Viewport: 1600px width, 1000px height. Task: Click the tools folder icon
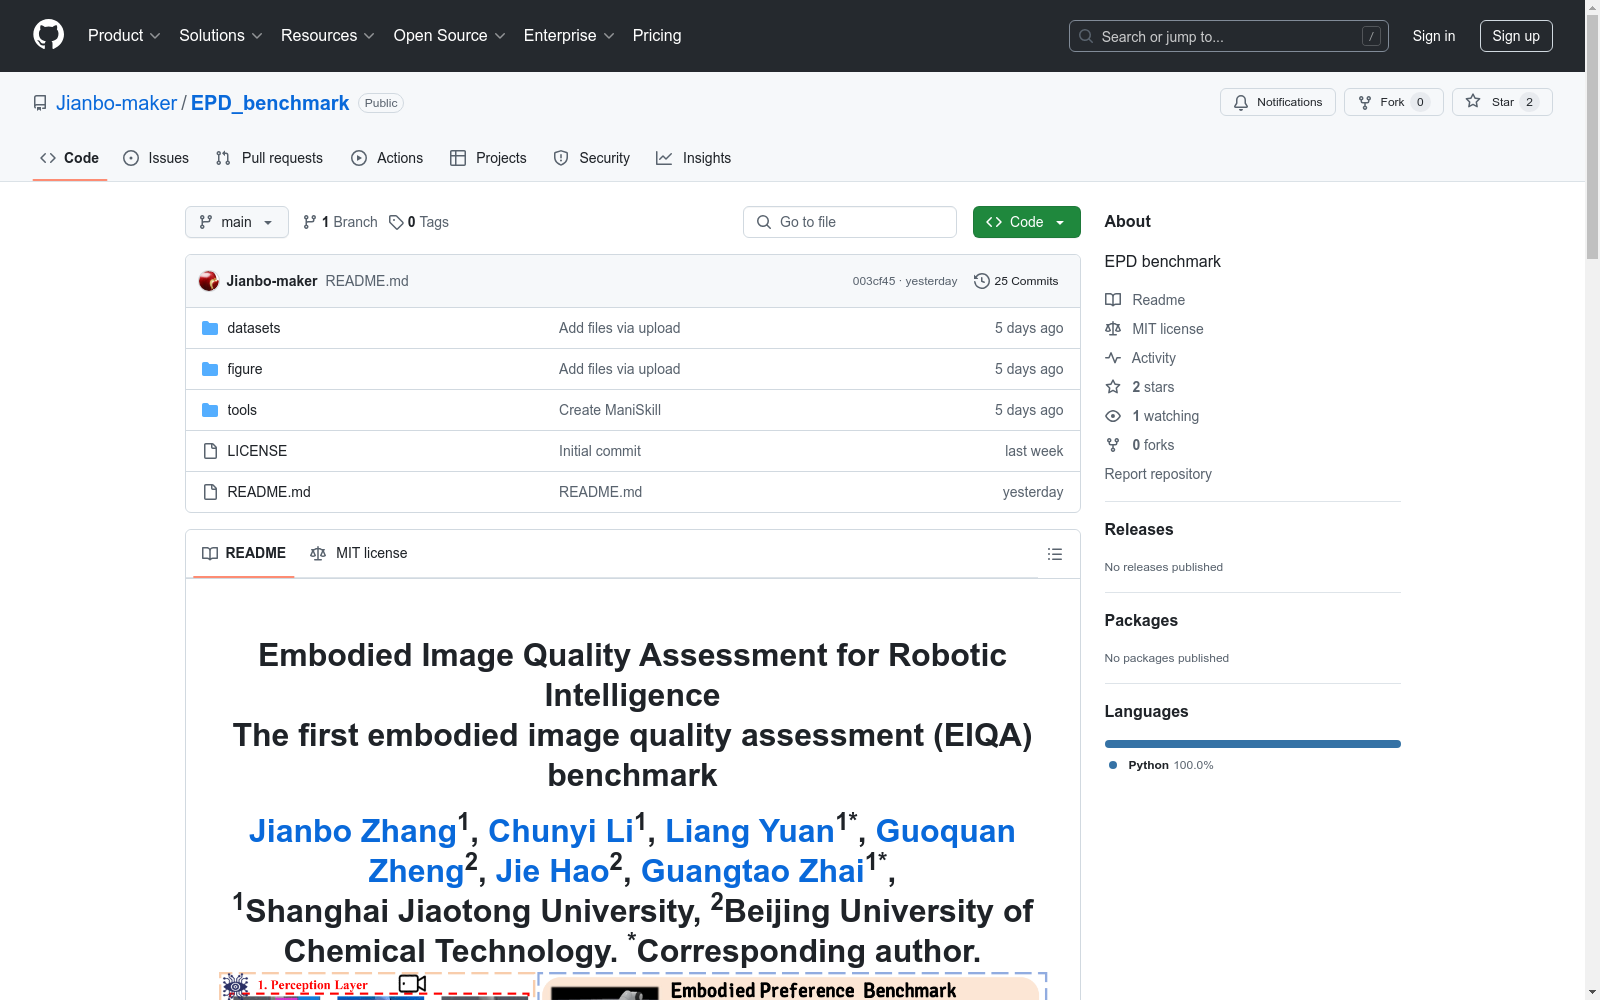pyautogui.click(x=210, y=410)
